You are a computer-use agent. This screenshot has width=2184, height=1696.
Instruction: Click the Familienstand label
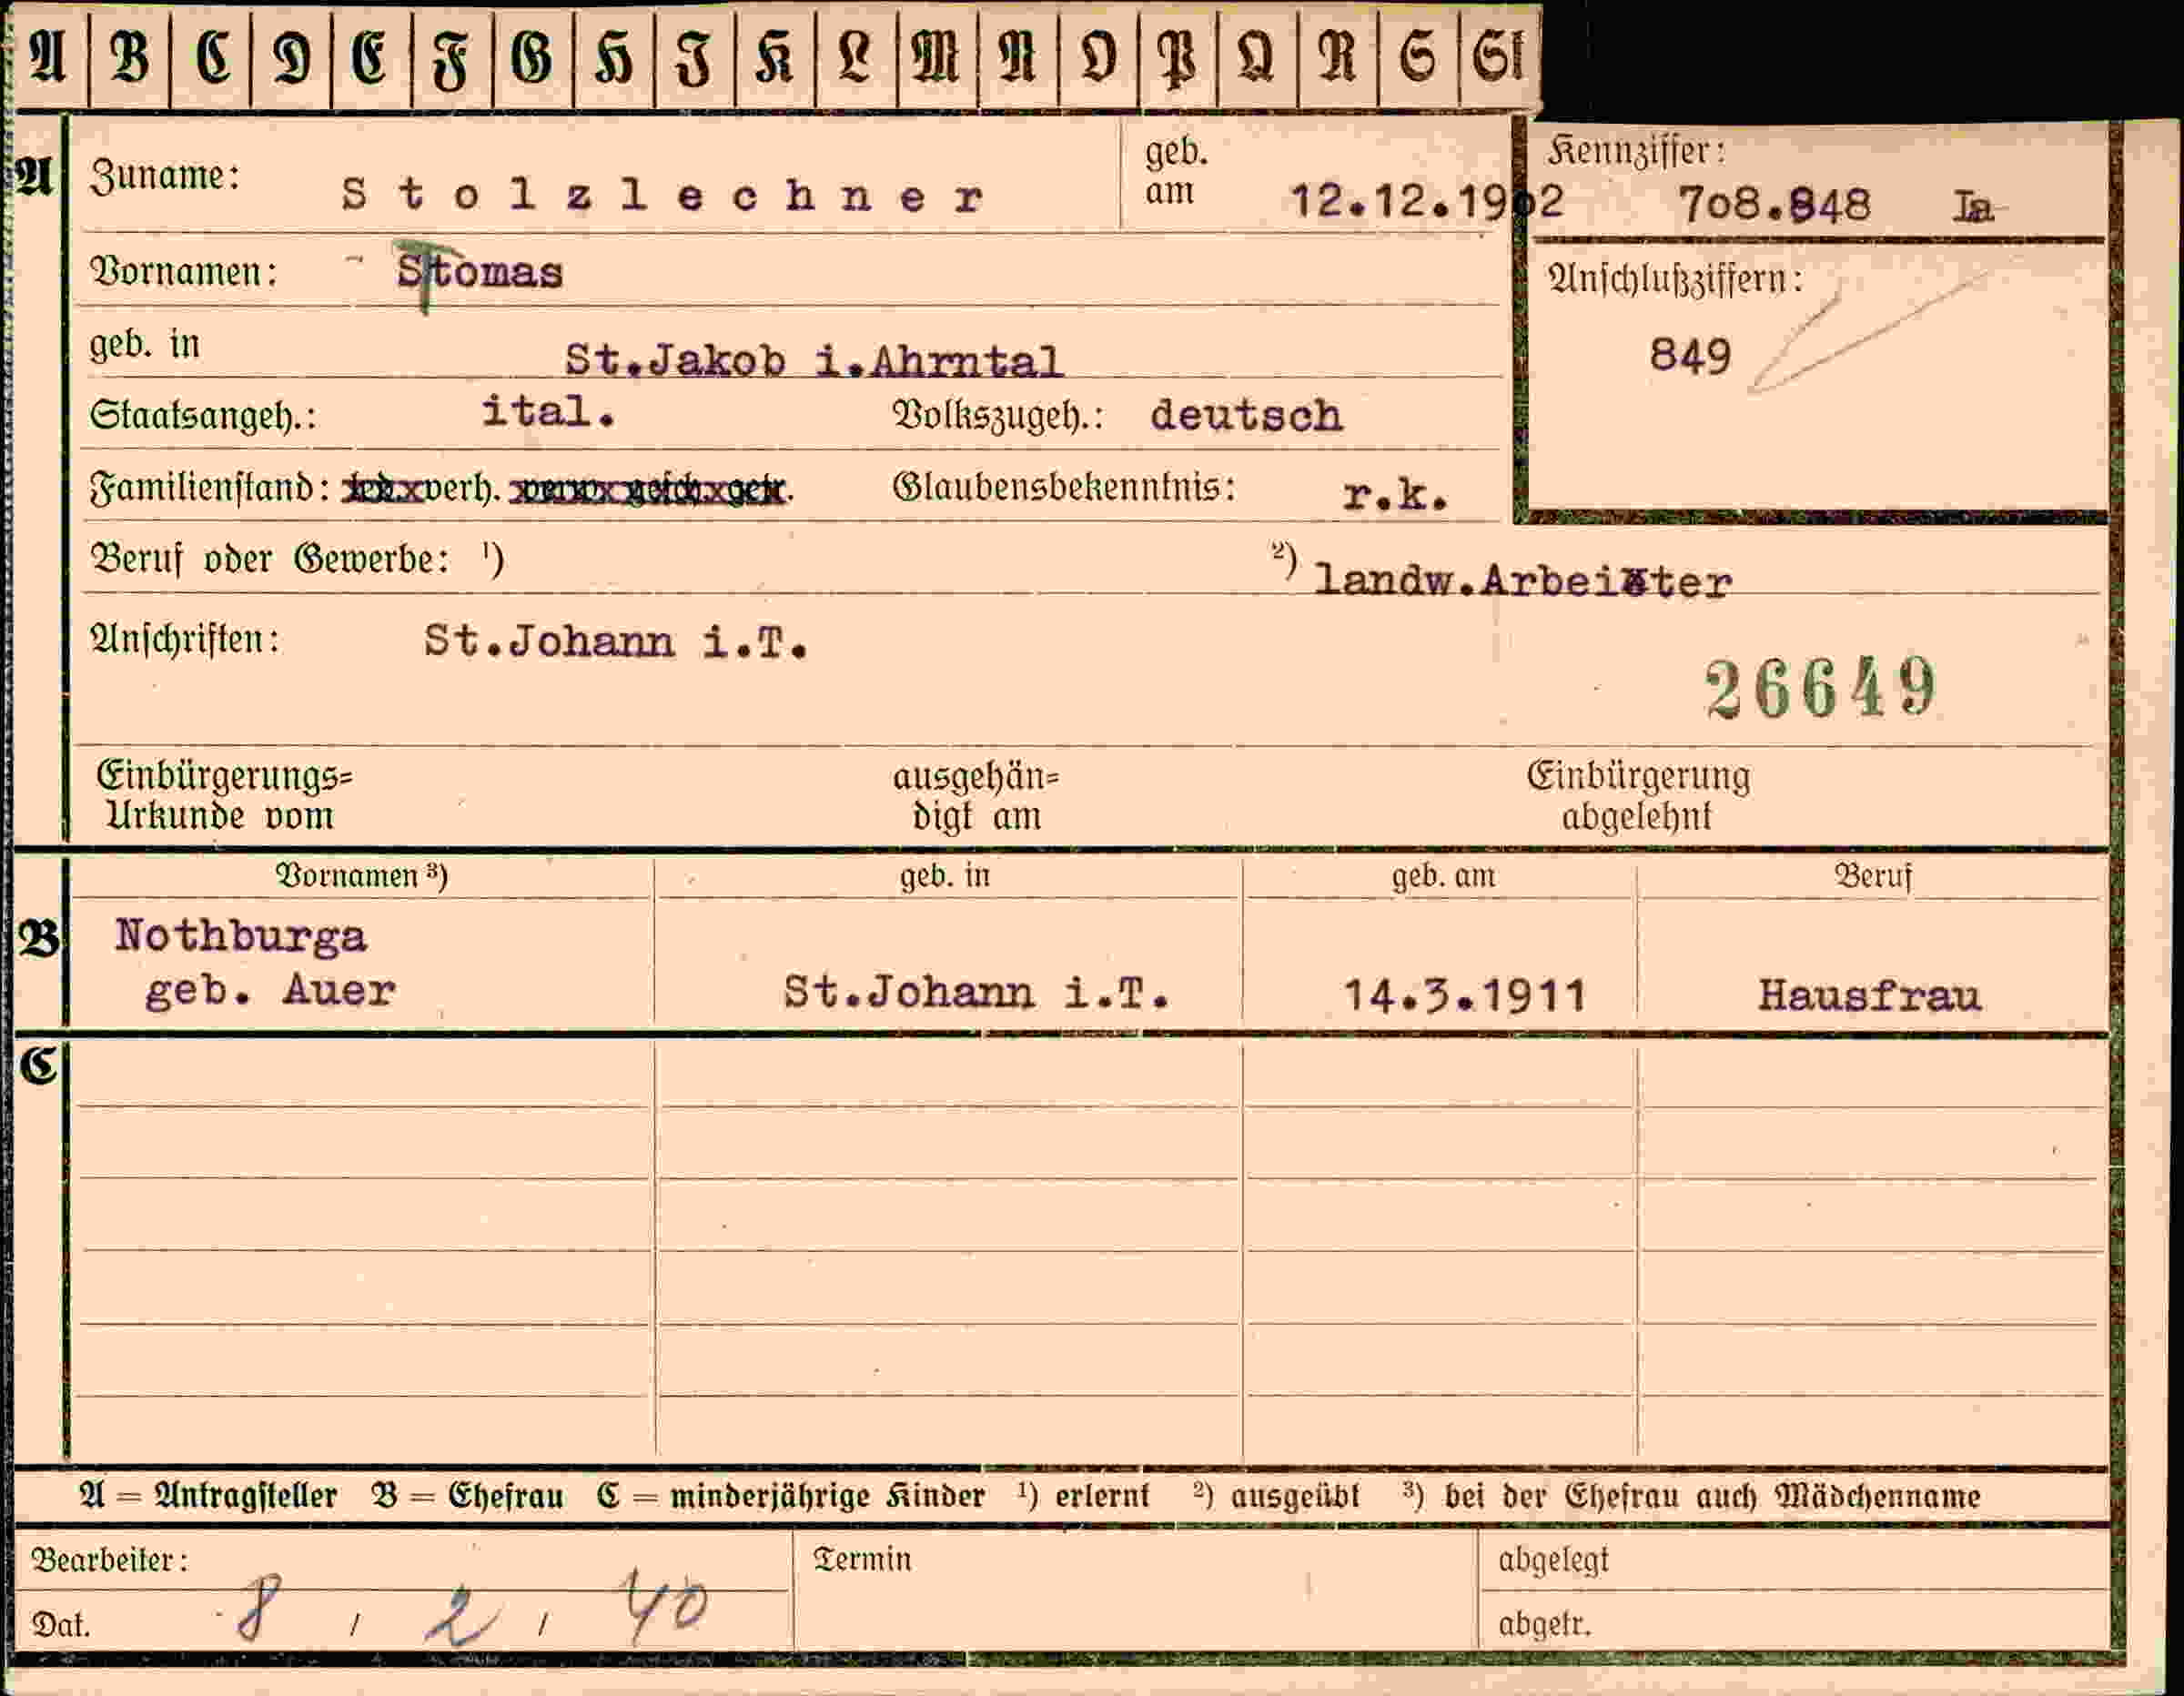click(210, 488)
